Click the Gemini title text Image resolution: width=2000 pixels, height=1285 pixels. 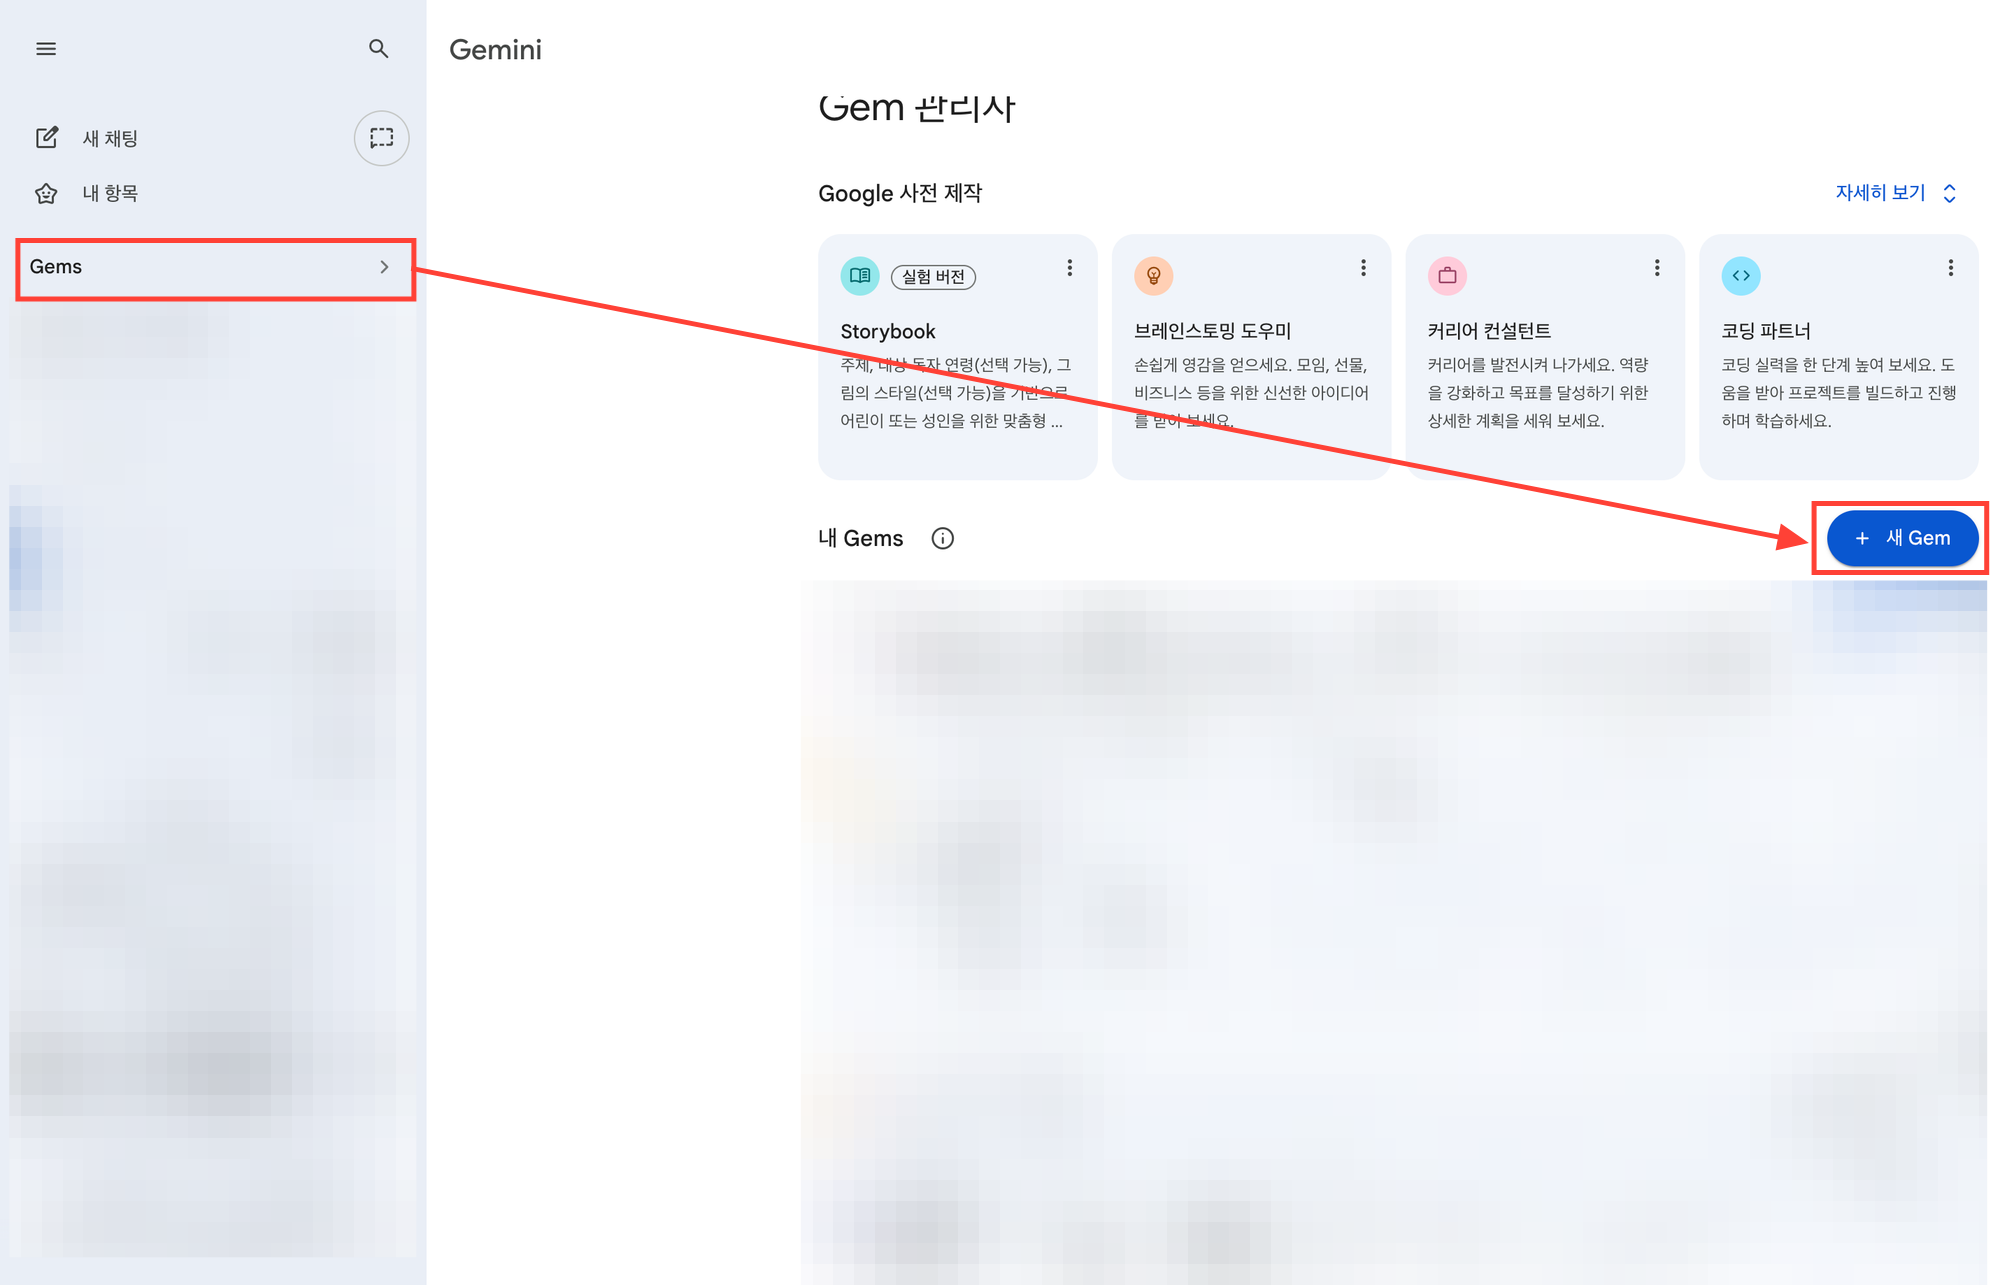click(x=495, y=49)
